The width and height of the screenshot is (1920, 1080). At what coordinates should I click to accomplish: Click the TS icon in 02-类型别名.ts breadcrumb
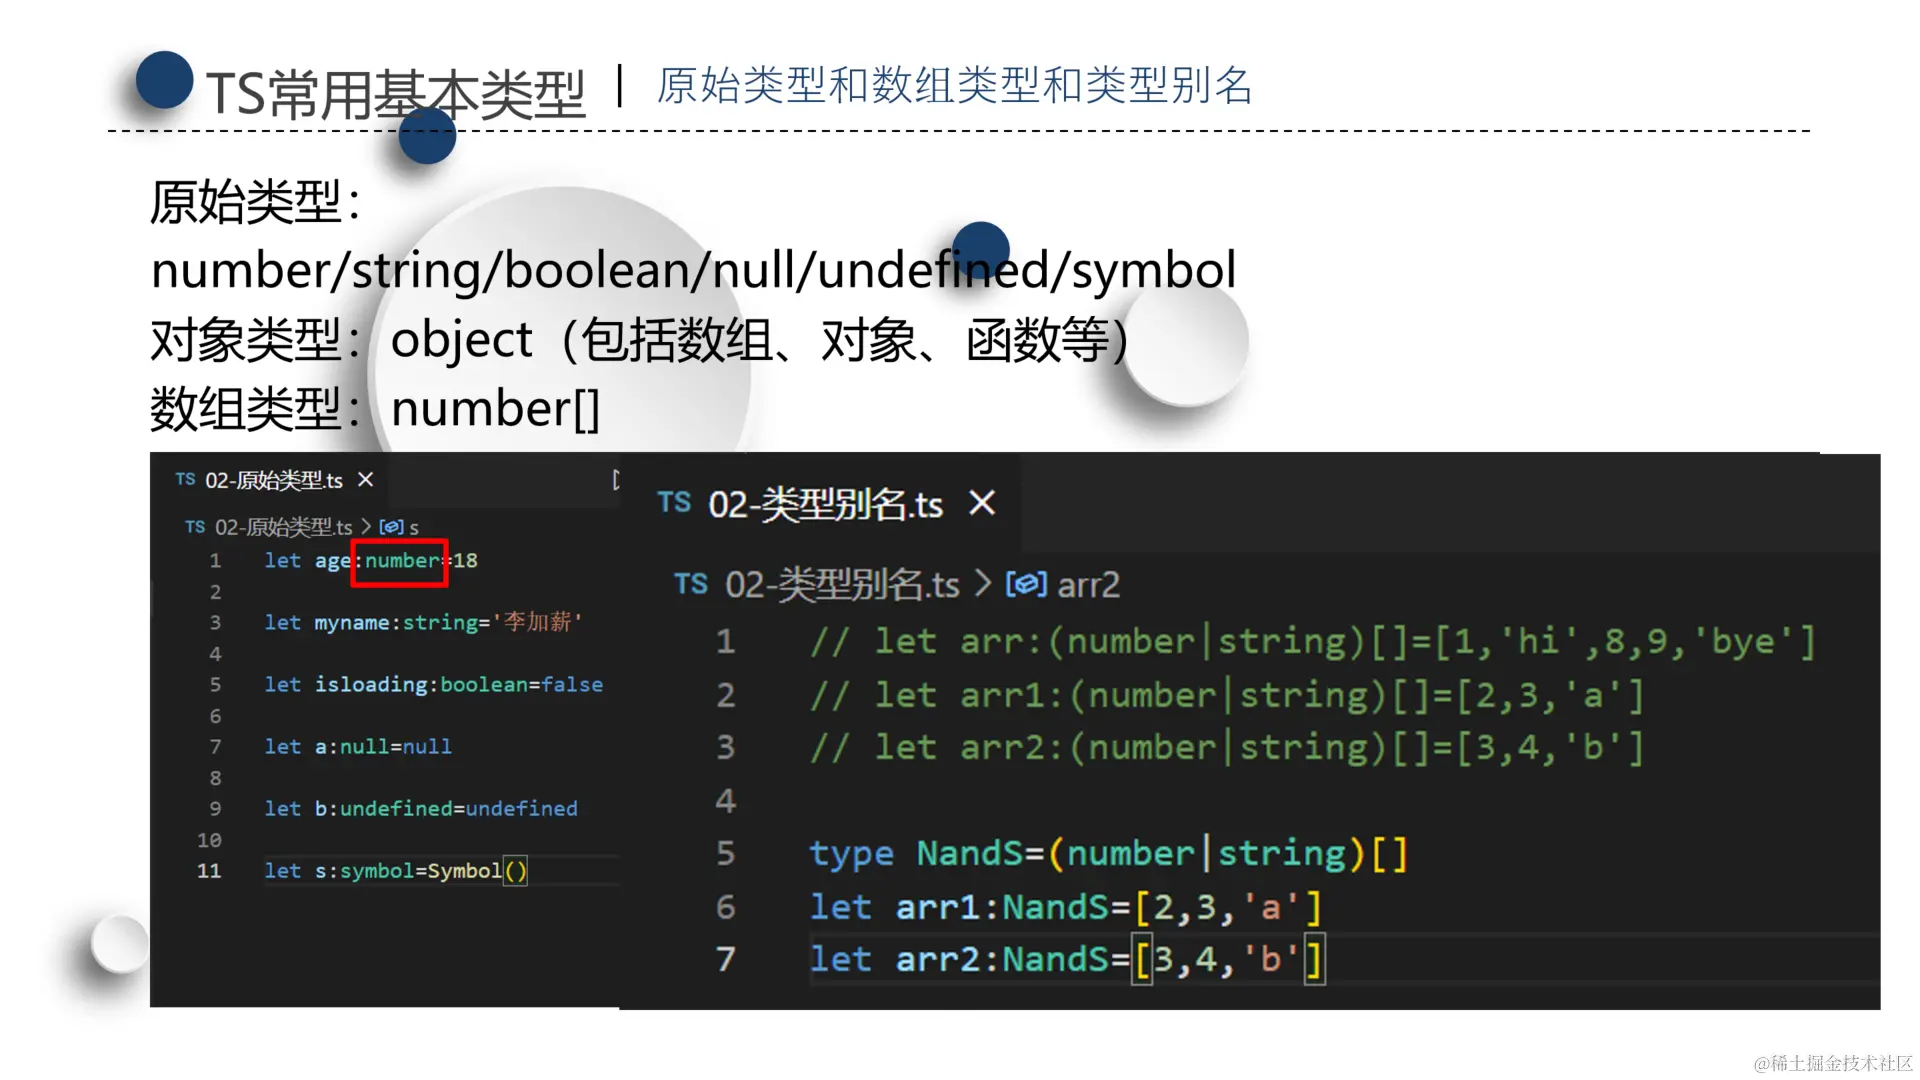coord(691,584)
